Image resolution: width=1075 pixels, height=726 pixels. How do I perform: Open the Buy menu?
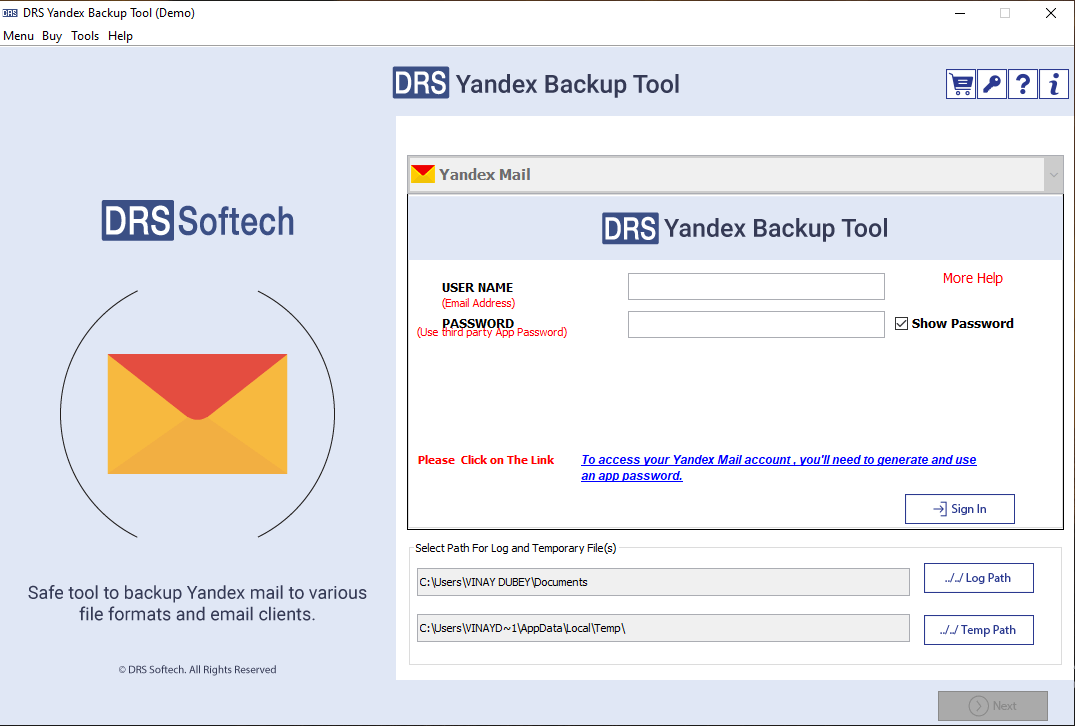[52, 36]
